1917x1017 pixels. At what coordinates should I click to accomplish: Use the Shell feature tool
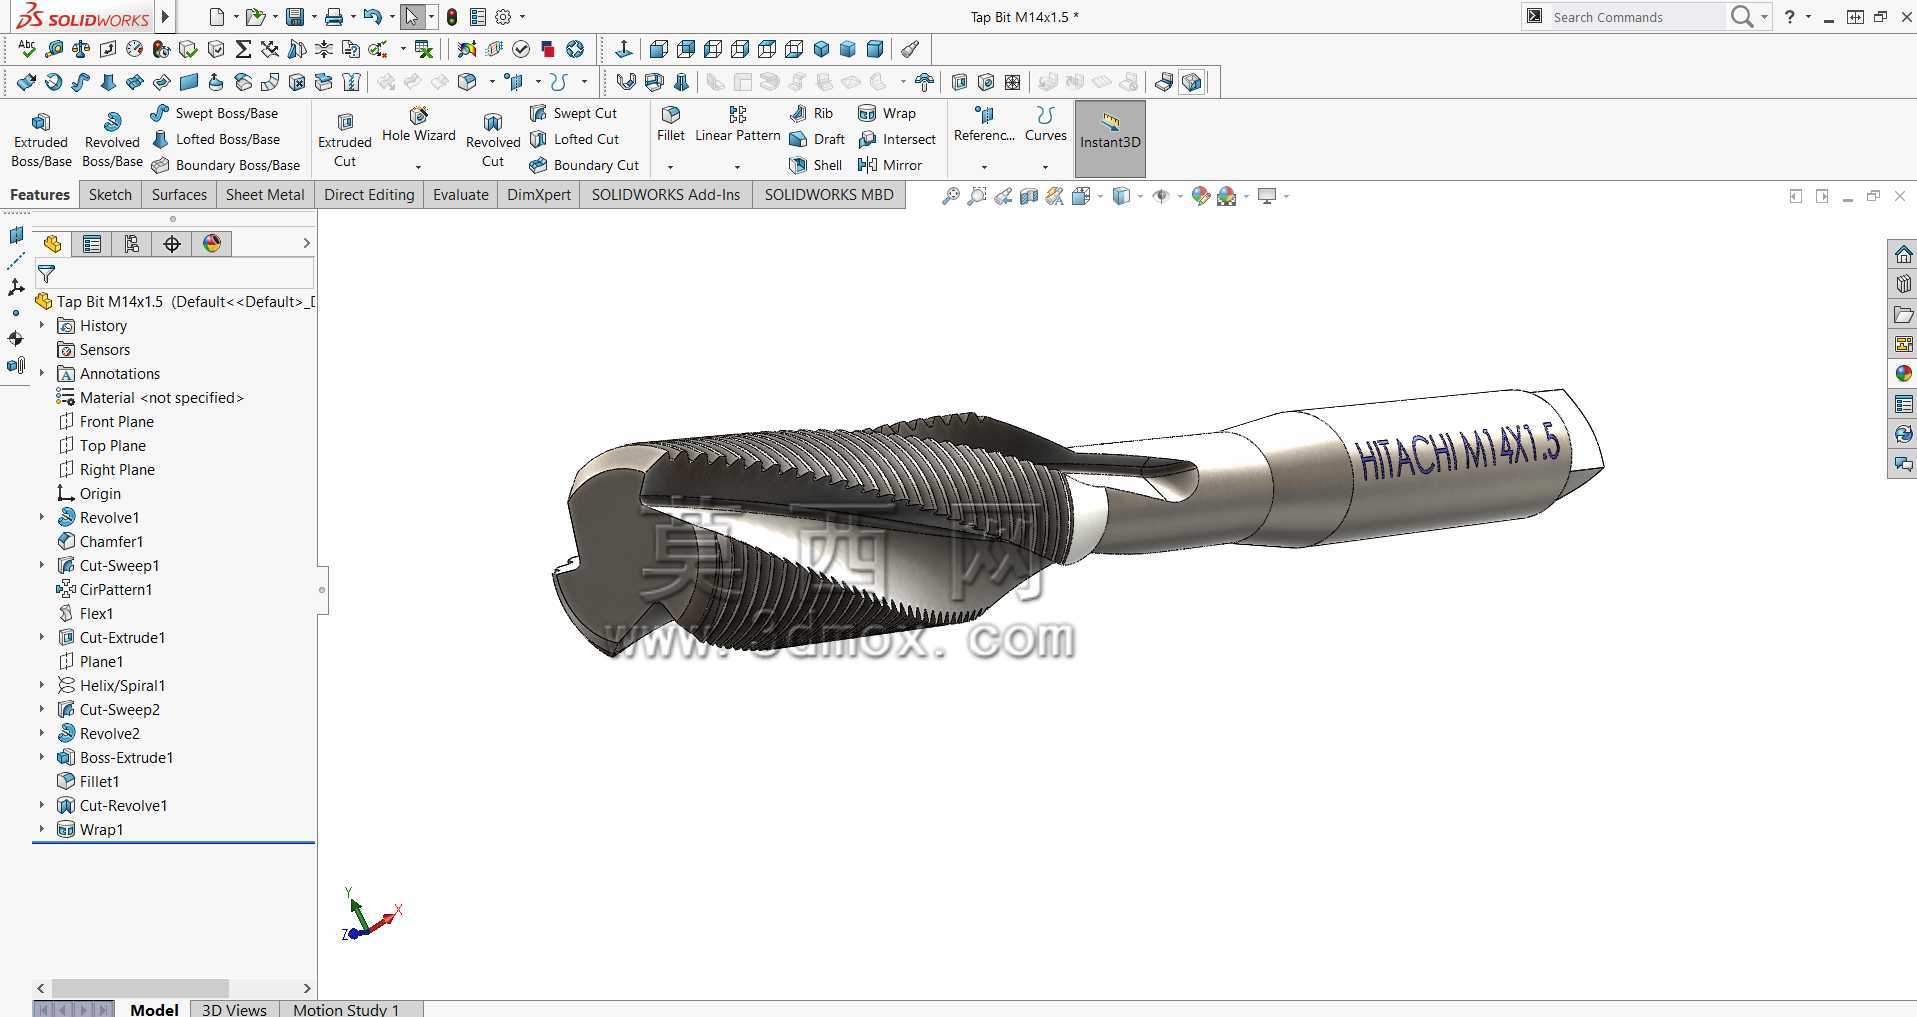point(816,165)
